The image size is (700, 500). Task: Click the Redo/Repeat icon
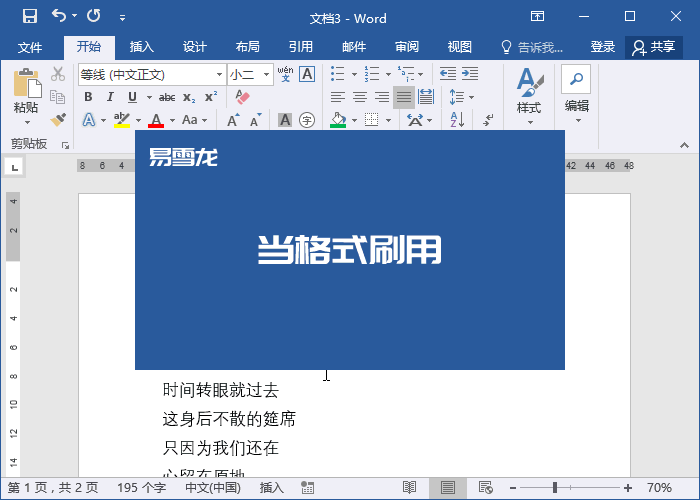[x=94, y=16]
